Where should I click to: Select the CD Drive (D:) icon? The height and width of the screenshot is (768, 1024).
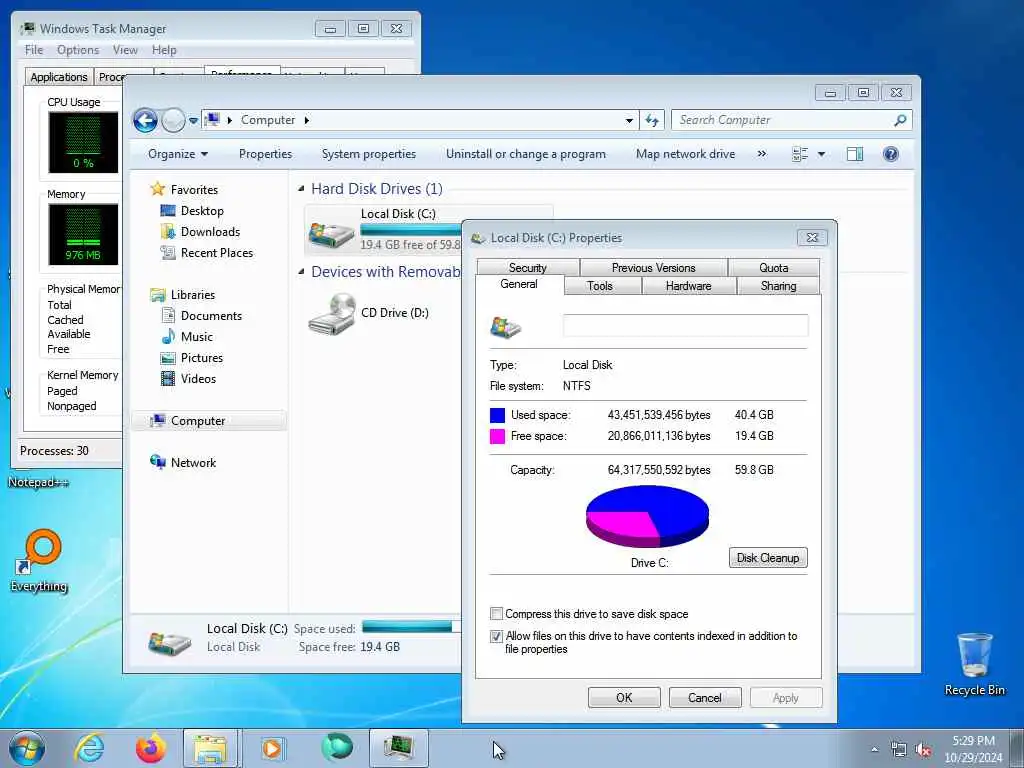[332, 314]
